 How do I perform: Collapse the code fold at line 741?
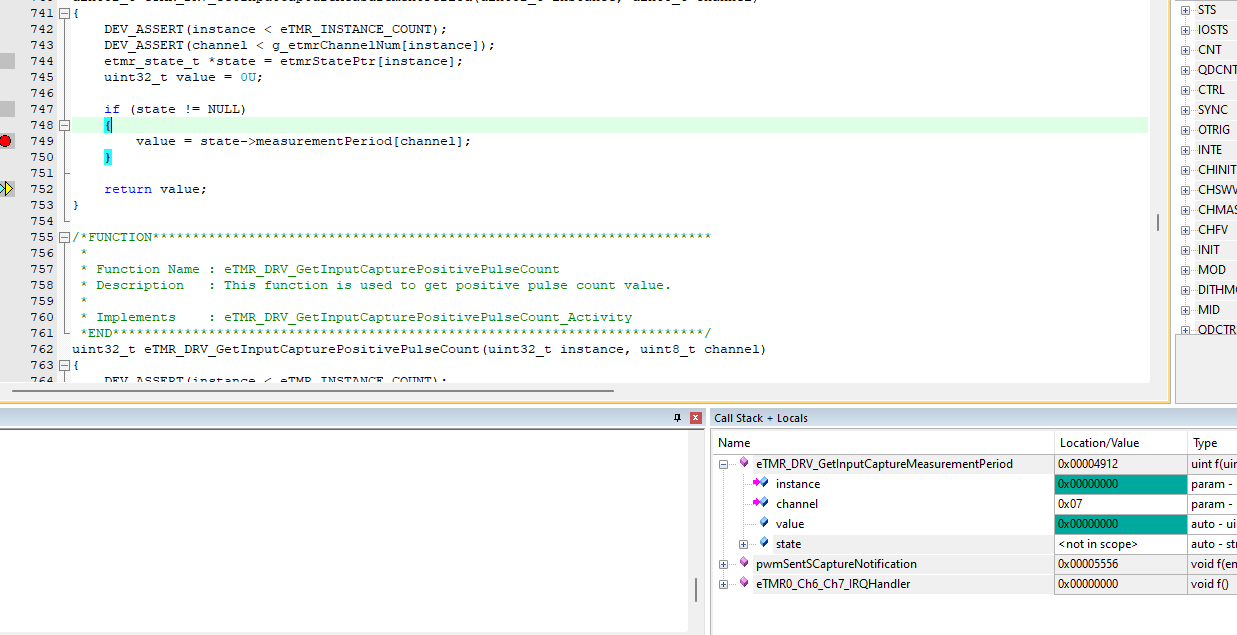pos(63,13)
